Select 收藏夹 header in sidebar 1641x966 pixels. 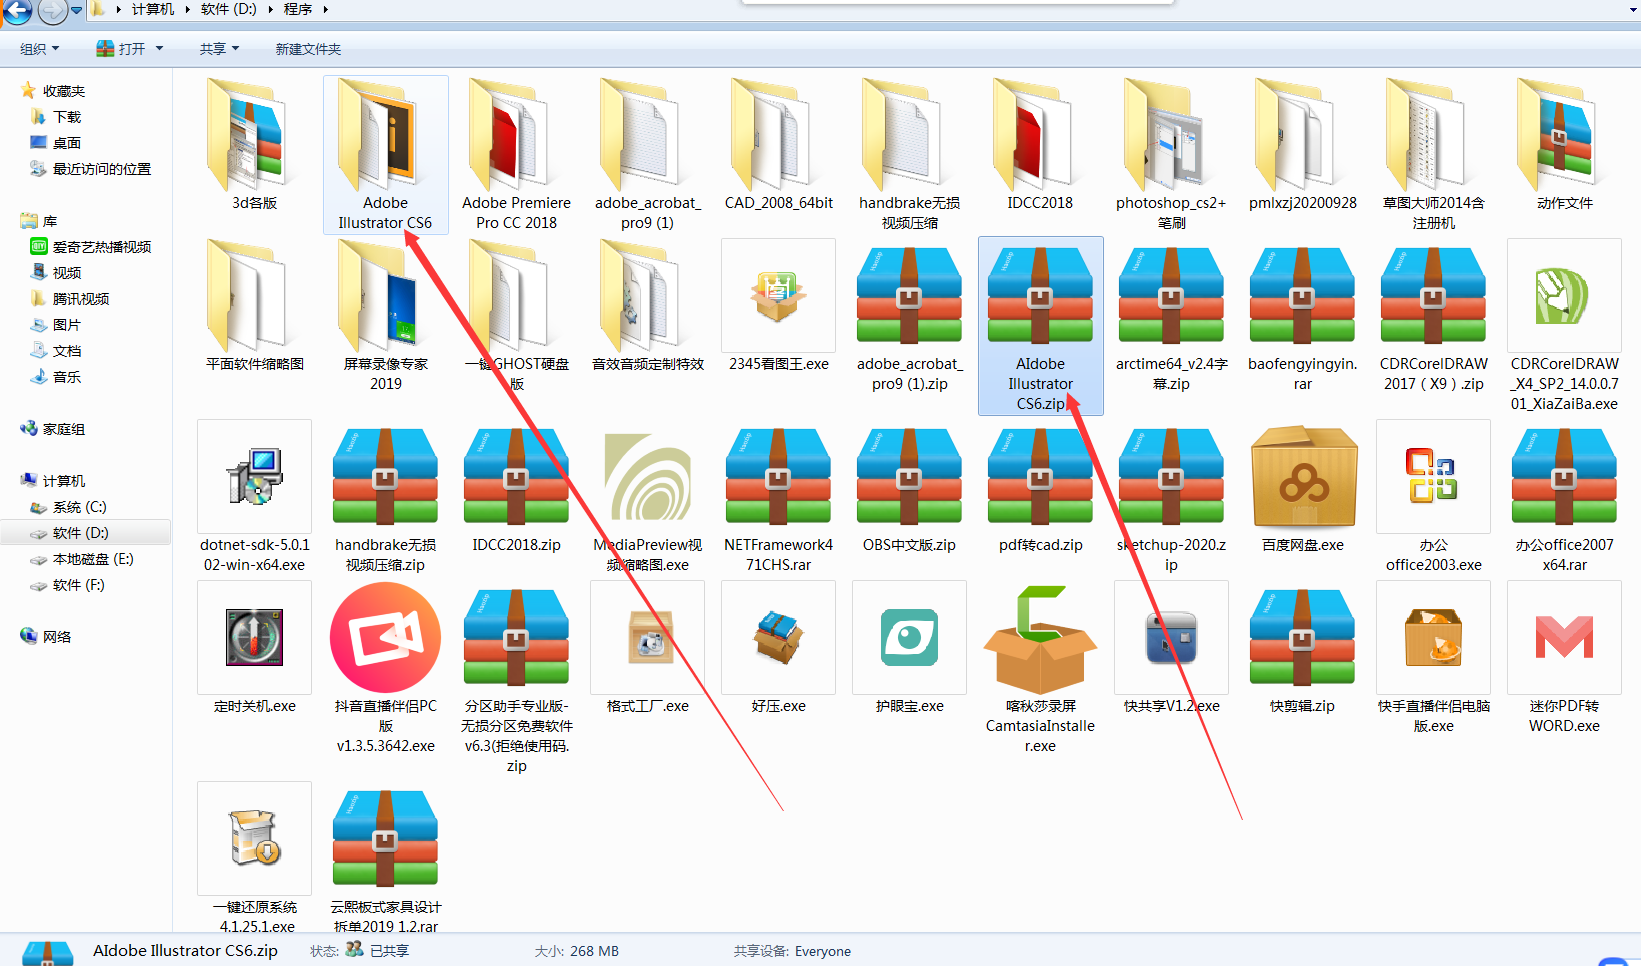64,91
